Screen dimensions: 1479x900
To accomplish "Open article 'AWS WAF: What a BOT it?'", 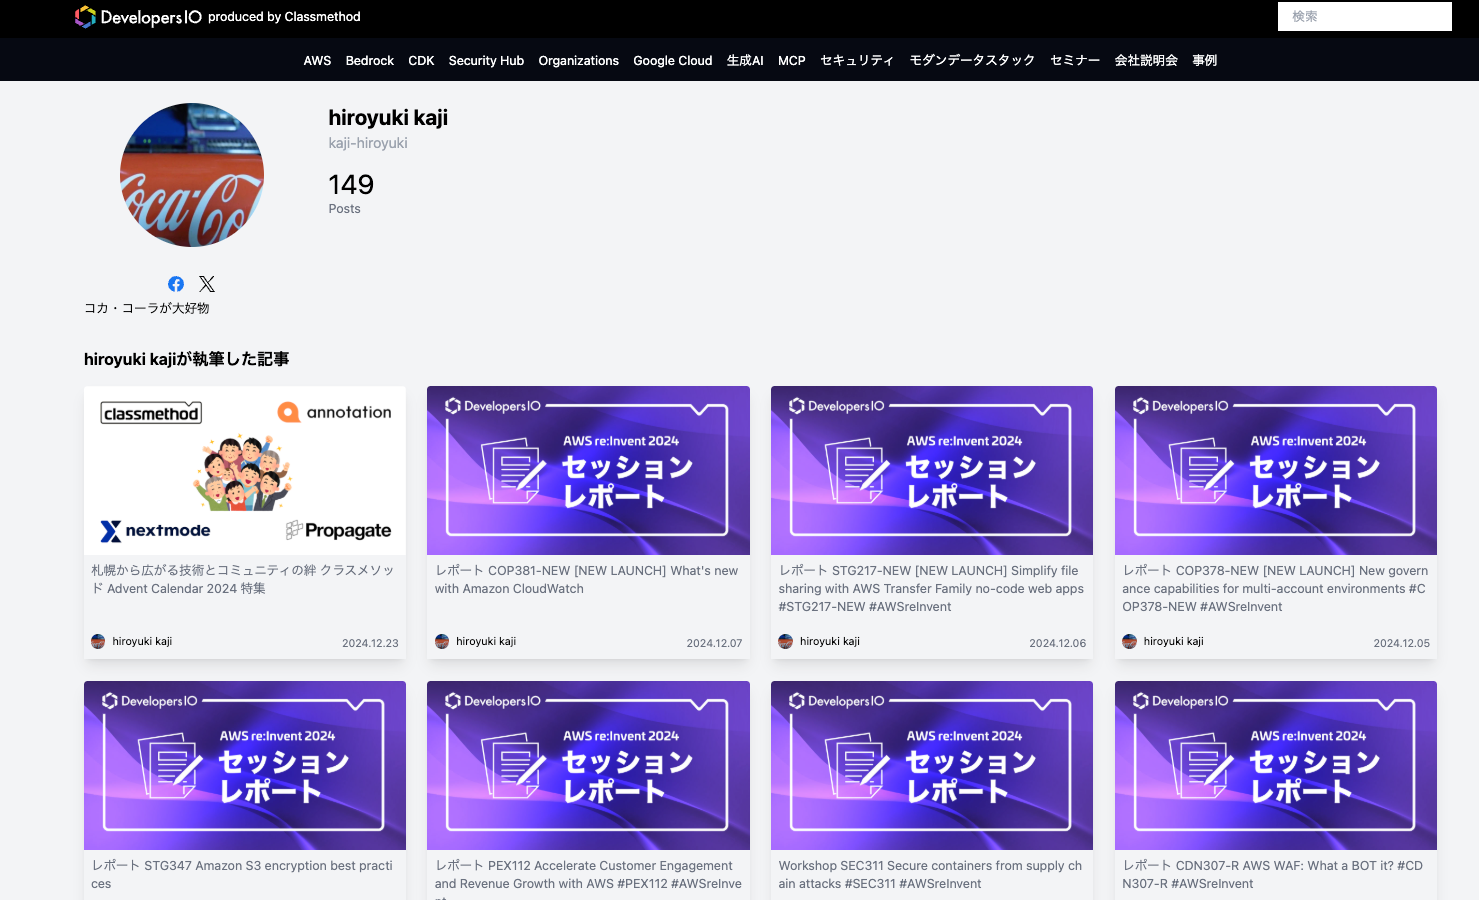I will point(1273,875).
